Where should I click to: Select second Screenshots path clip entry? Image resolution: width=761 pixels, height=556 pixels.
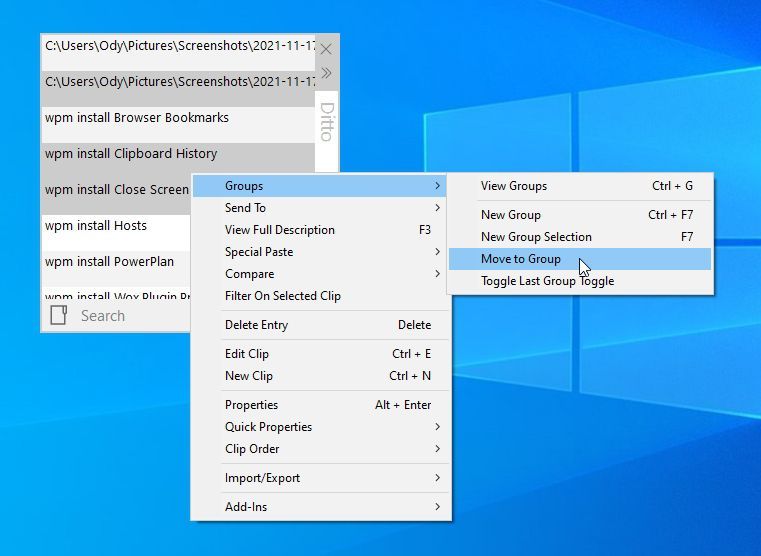pos(179,89)
